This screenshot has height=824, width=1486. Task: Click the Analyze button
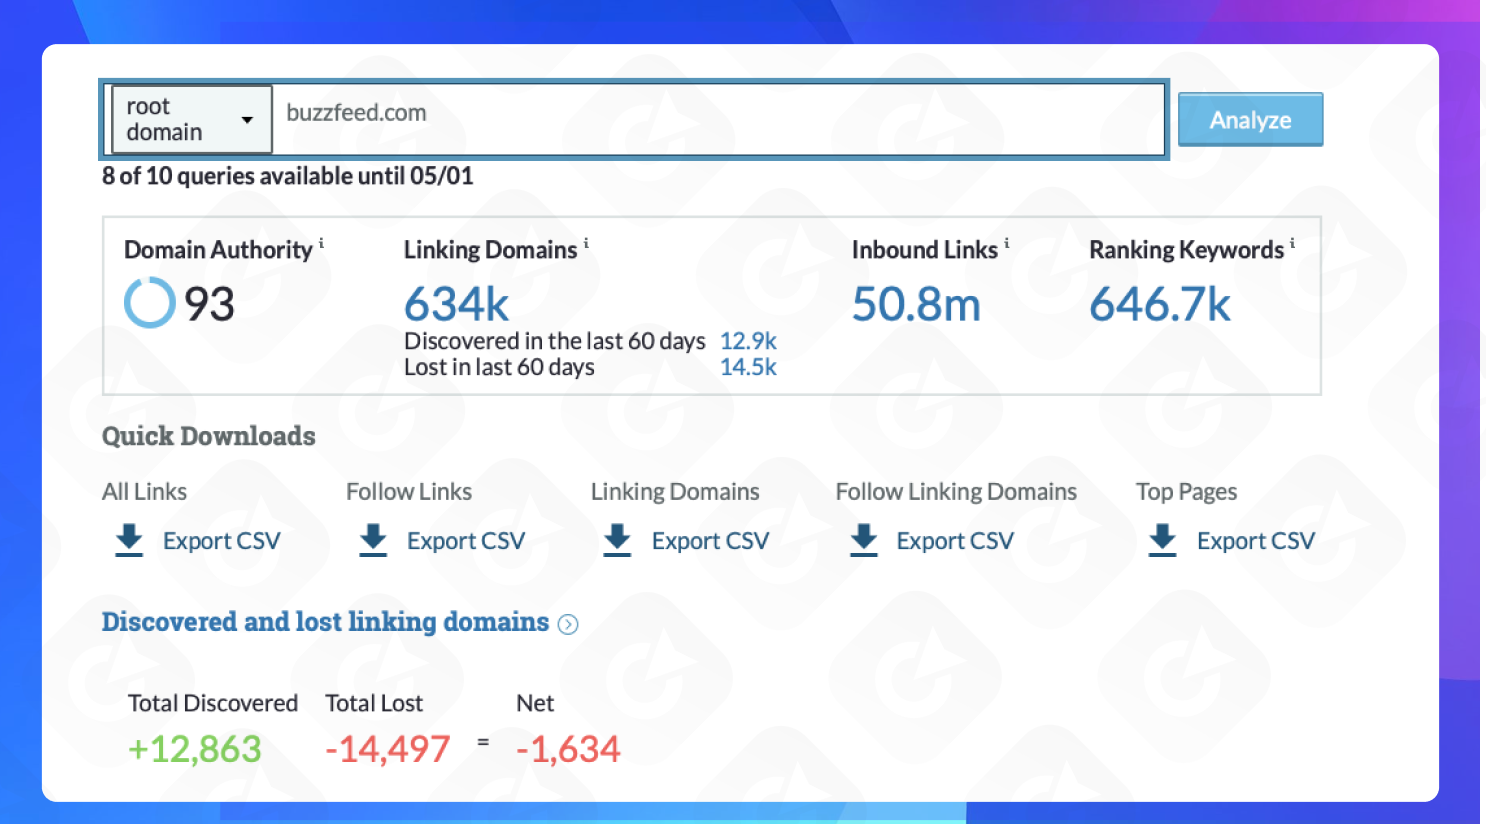click(x=1250, y=119)
